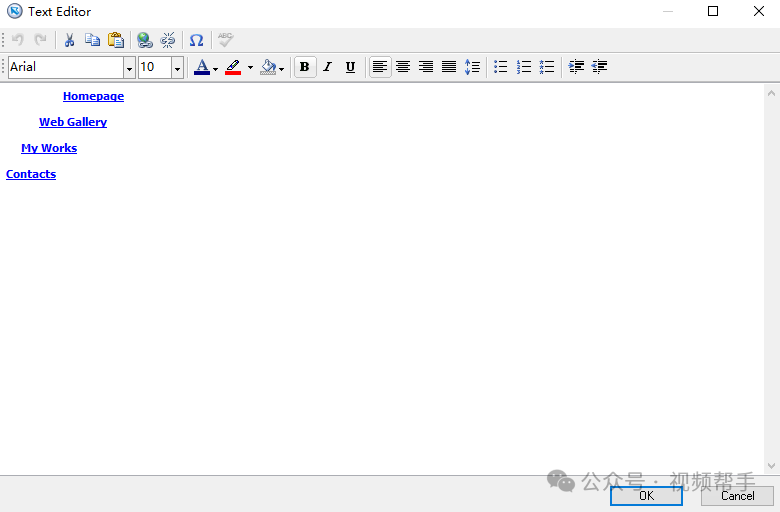
Task: Increase paragraph indent
Action: pyautogui.click(x=576, y=67)
